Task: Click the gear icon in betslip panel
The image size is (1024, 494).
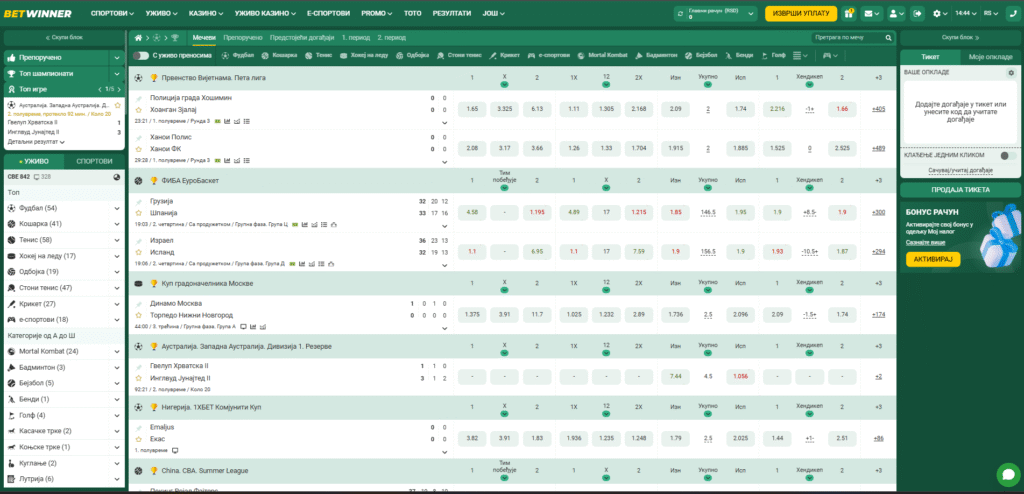Action: tap(1011, 73)
